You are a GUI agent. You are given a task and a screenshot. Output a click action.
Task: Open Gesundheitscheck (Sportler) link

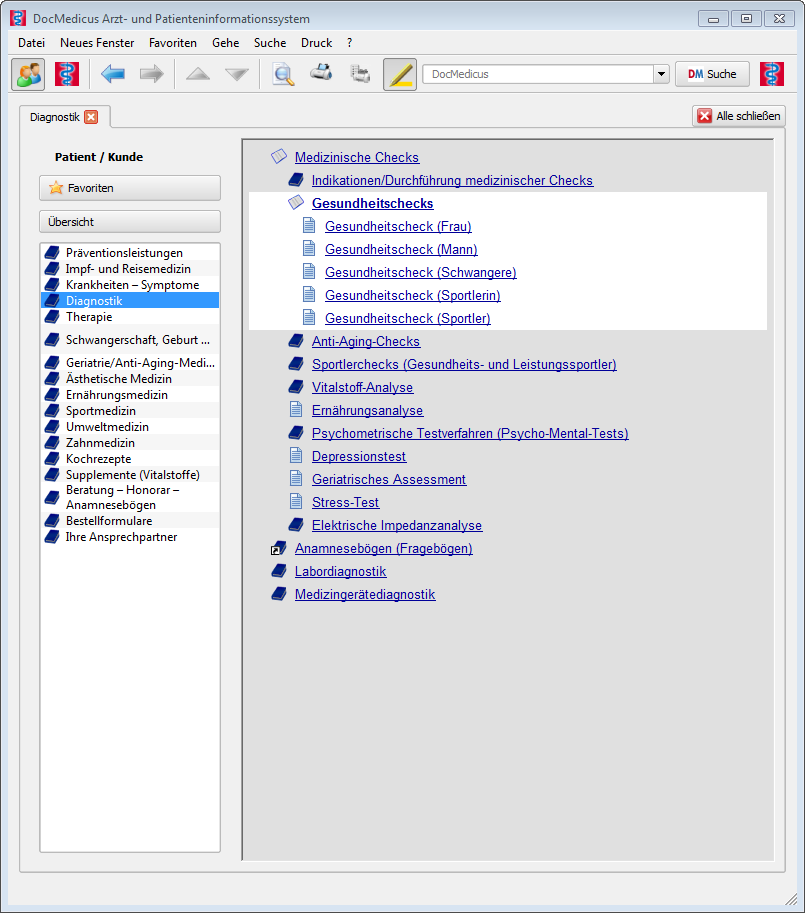point(407,319)
